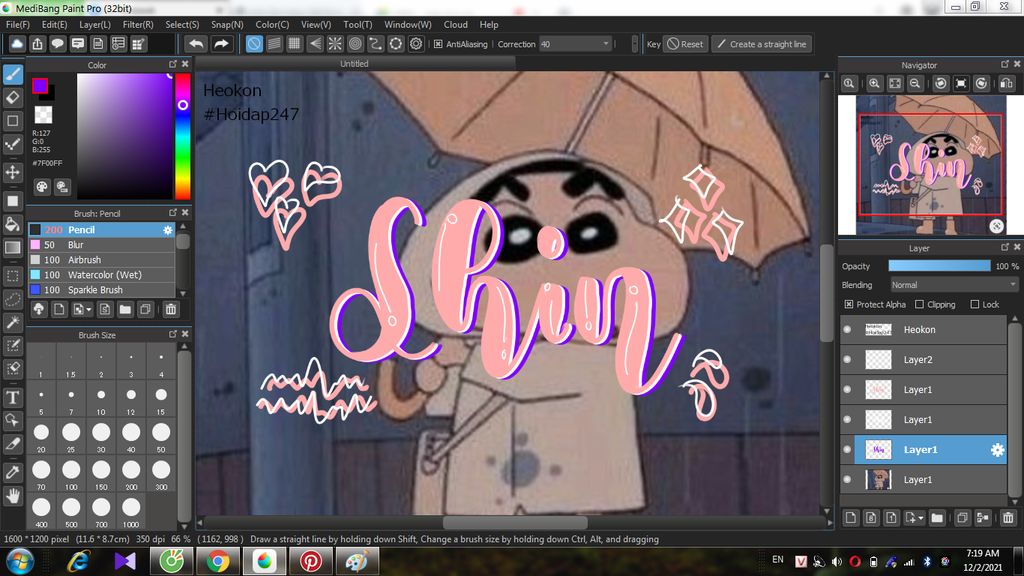
Task: Select the Airbrush brush
Action: click(x=101, y=260)
